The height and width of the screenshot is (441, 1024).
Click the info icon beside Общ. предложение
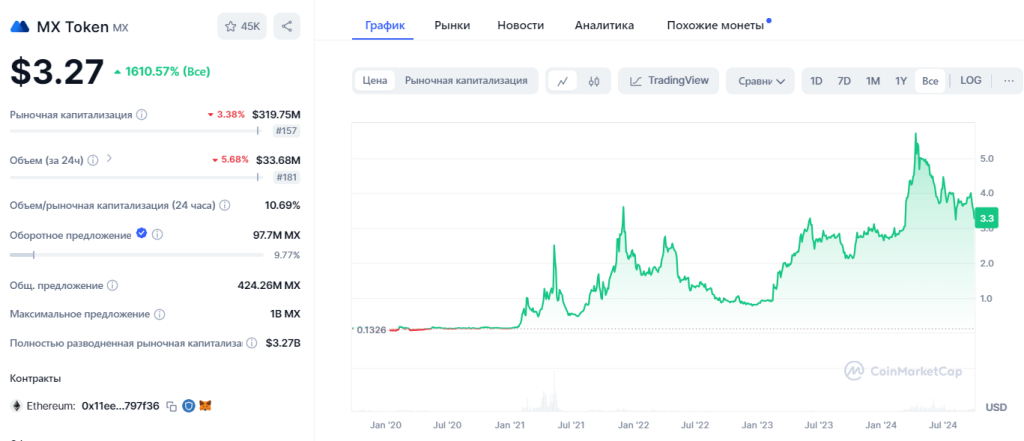coord(112,286)
